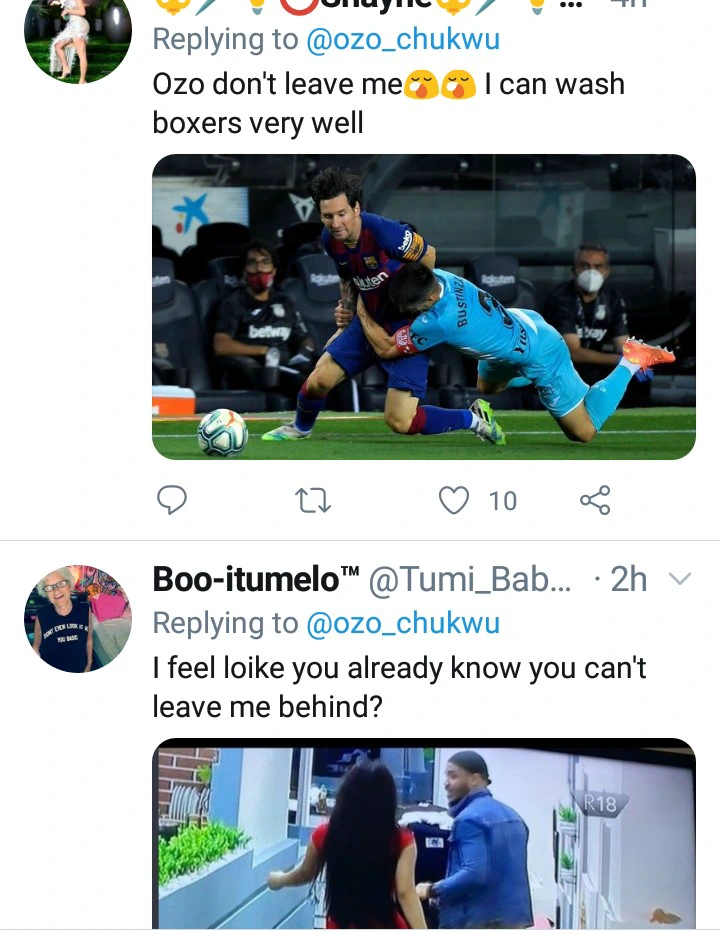Reply to the wash boxers tweet
Viewport: 720px width, 934px height.
(x=173, y=499)
